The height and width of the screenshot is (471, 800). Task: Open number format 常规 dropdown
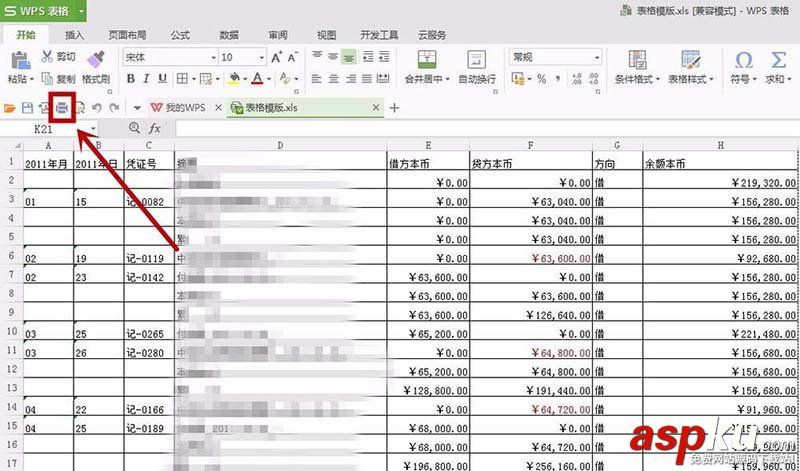[x=597, y=58]
